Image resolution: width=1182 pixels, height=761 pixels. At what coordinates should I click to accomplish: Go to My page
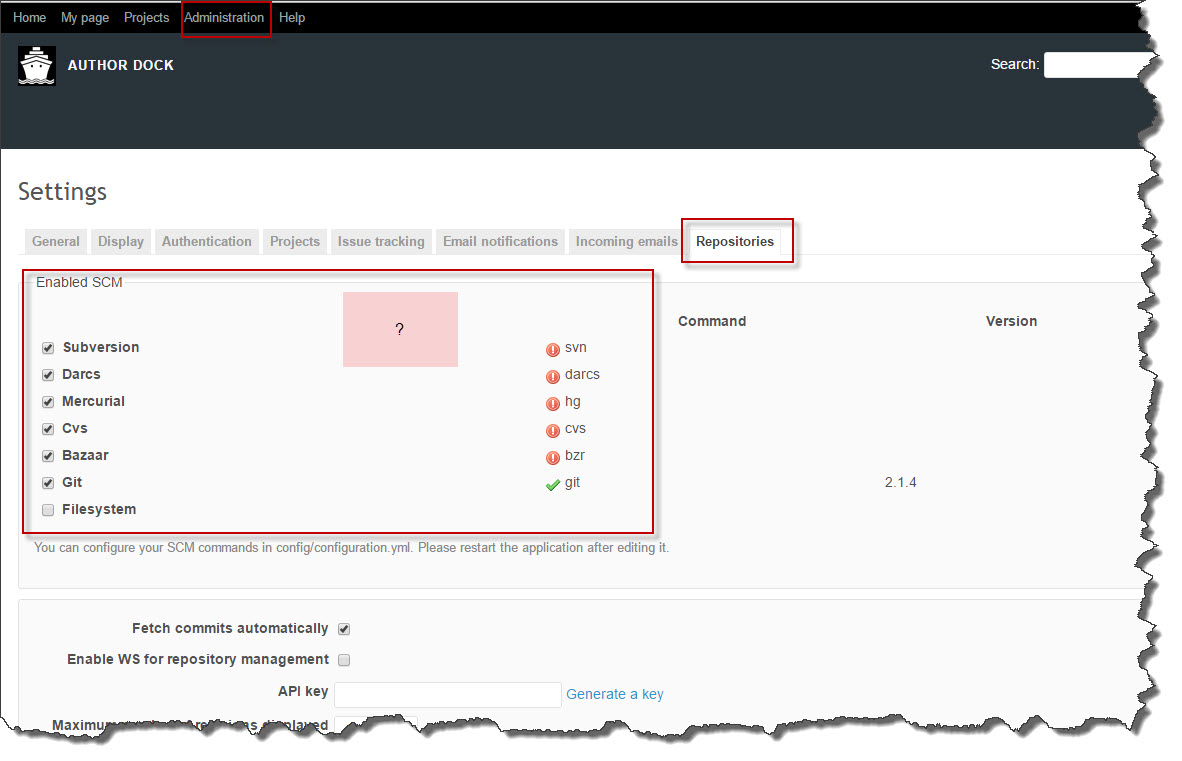85,17
